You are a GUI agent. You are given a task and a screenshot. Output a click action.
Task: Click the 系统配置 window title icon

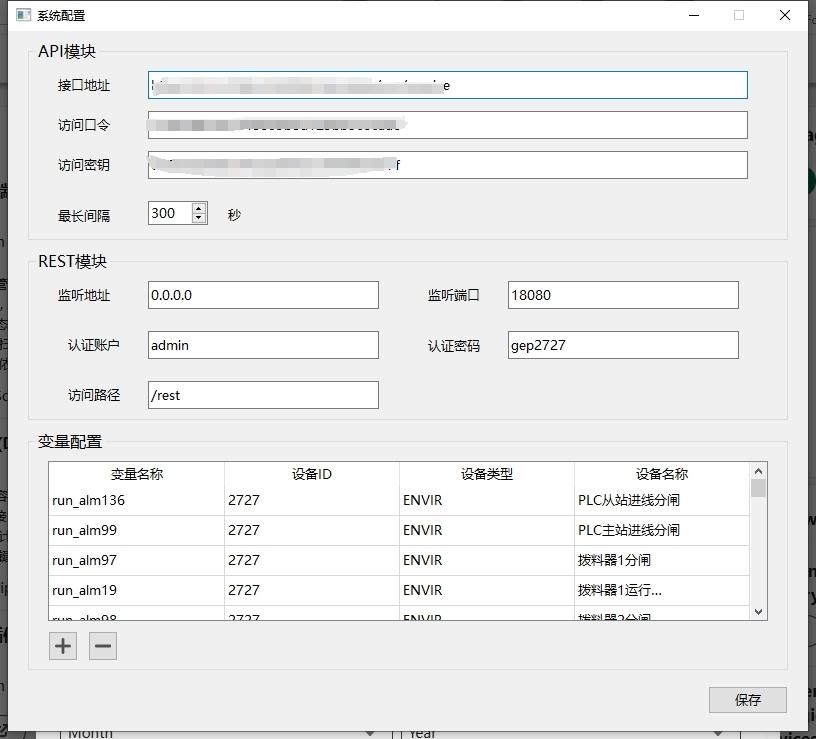23,15
